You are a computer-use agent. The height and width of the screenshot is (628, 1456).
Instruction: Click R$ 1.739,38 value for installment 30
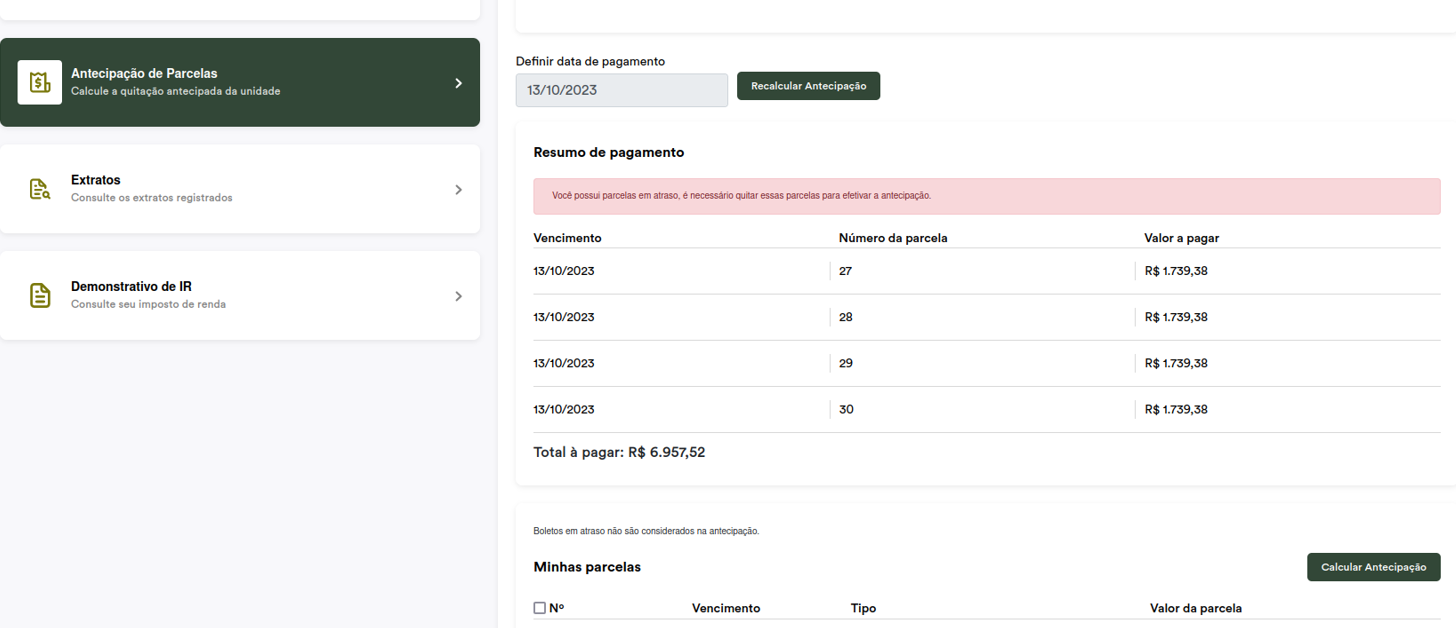(1176, 409)
